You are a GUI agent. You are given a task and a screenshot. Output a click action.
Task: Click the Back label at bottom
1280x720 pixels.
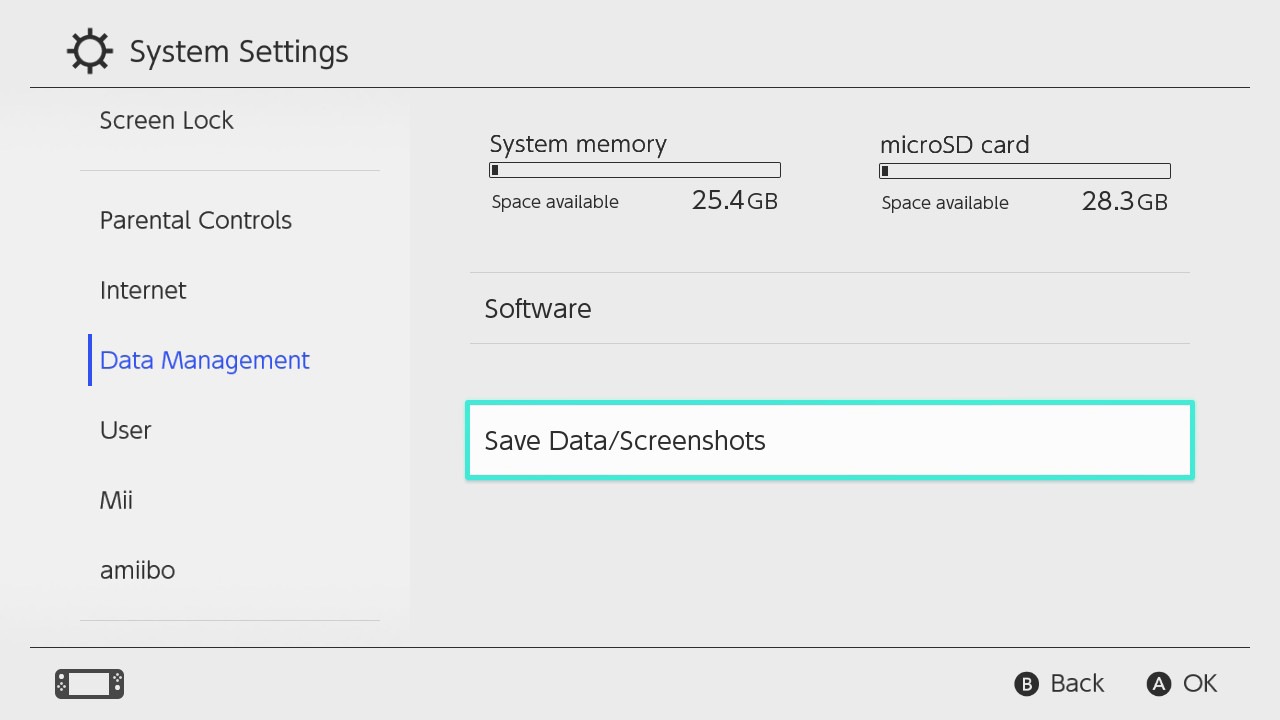point(1077,684)
